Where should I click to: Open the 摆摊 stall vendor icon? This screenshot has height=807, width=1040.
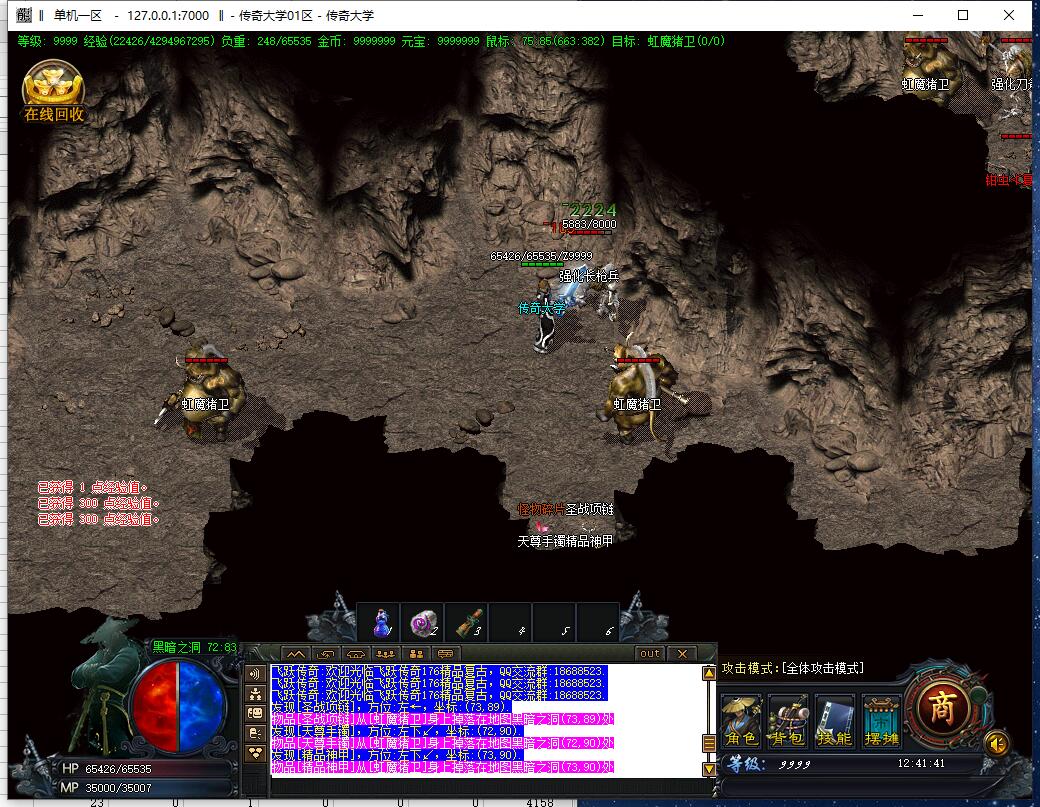(x=881, y=721)
